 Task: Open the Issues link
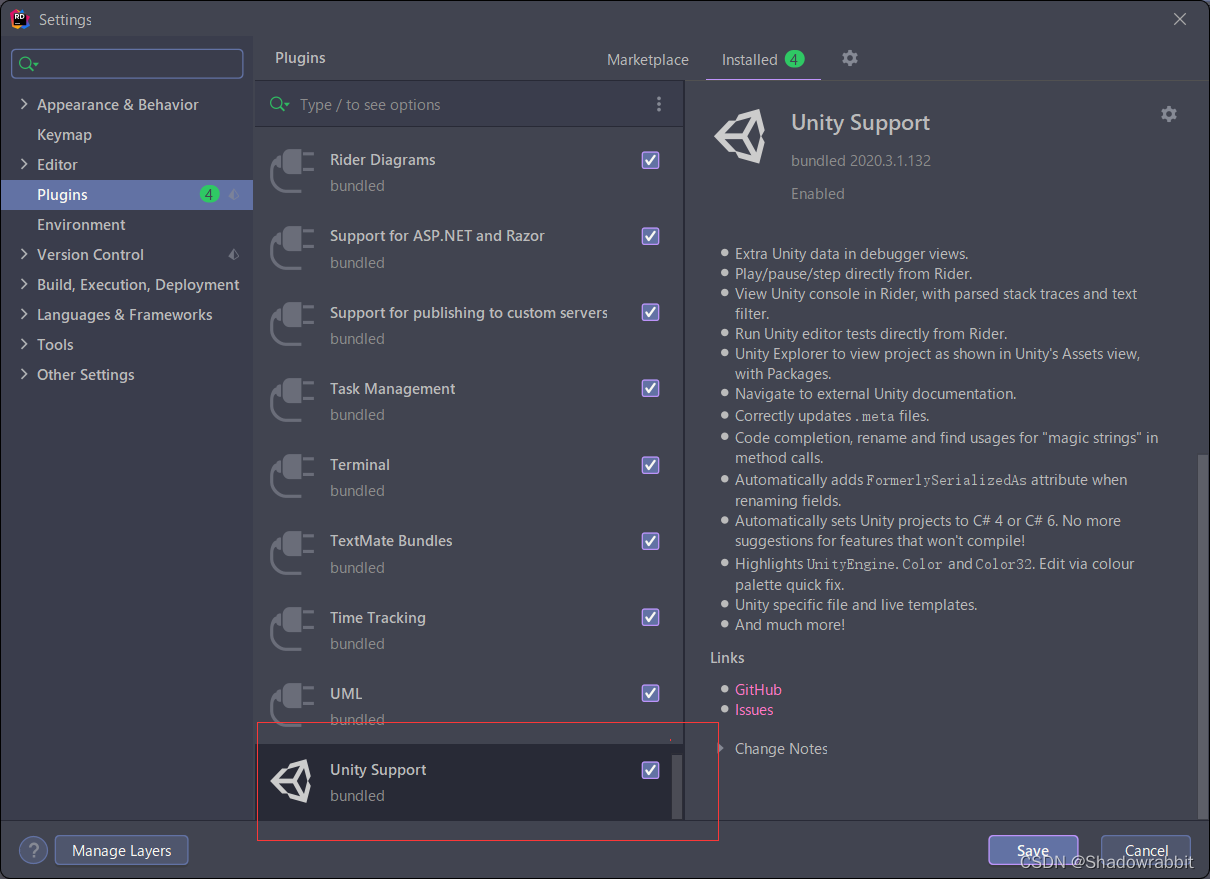[754, 710]
